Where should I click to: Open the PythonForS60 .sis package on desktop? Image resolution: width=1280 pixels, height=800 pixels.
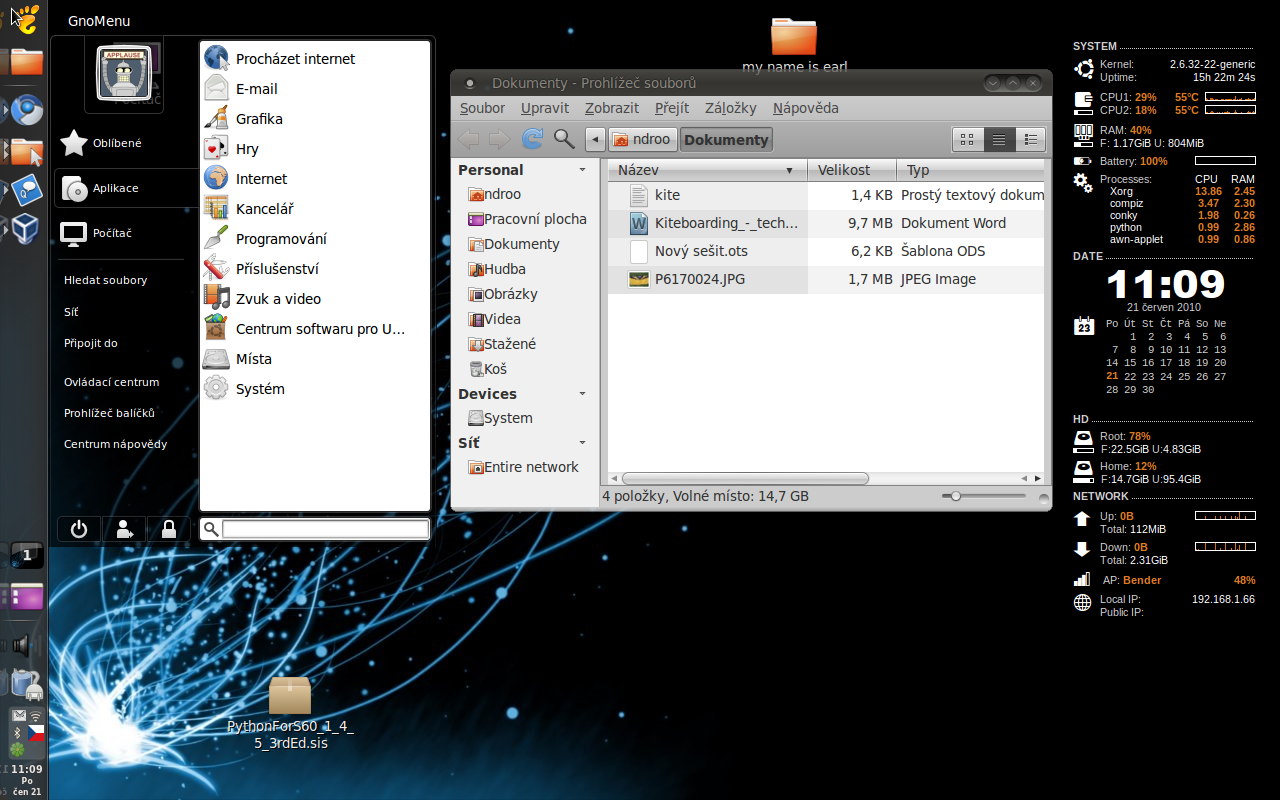(x=290, y=696)
